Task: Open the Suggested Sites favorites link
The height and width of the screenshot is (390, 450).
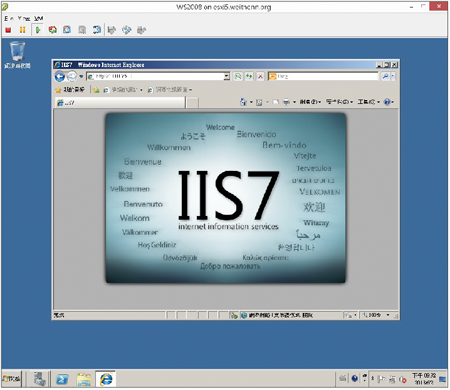Action: point(123,90)
